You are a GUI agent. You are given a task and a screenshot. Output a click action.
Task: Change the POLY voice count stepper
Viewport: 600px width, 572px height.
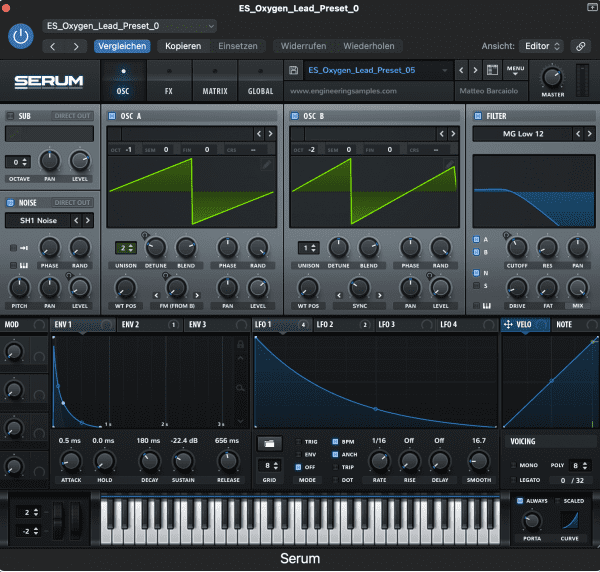579,466
